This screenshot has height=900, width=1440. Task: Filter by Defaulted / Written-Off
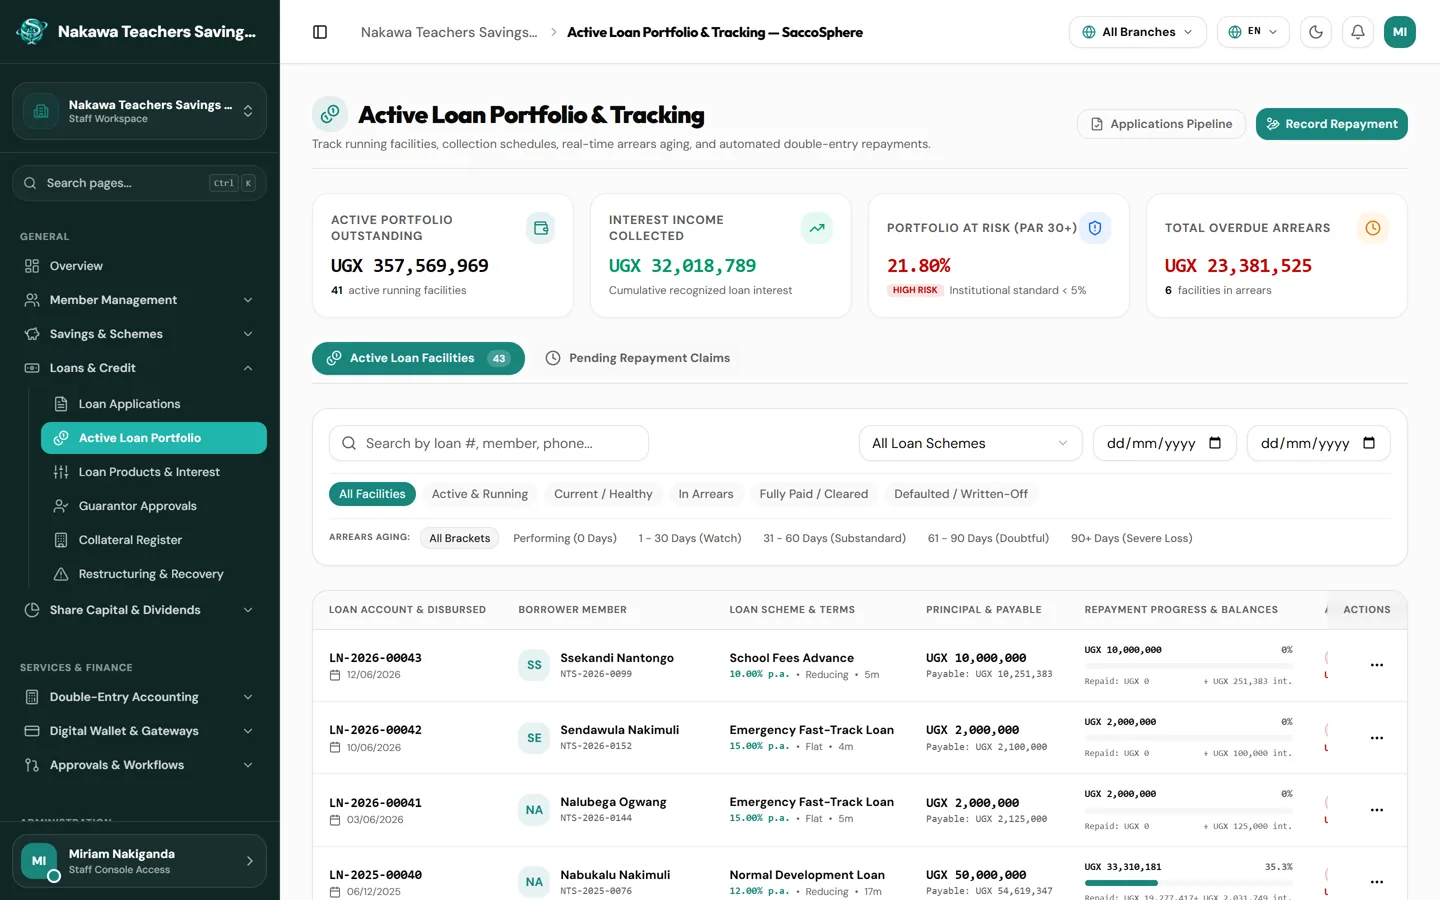point(961,494)
